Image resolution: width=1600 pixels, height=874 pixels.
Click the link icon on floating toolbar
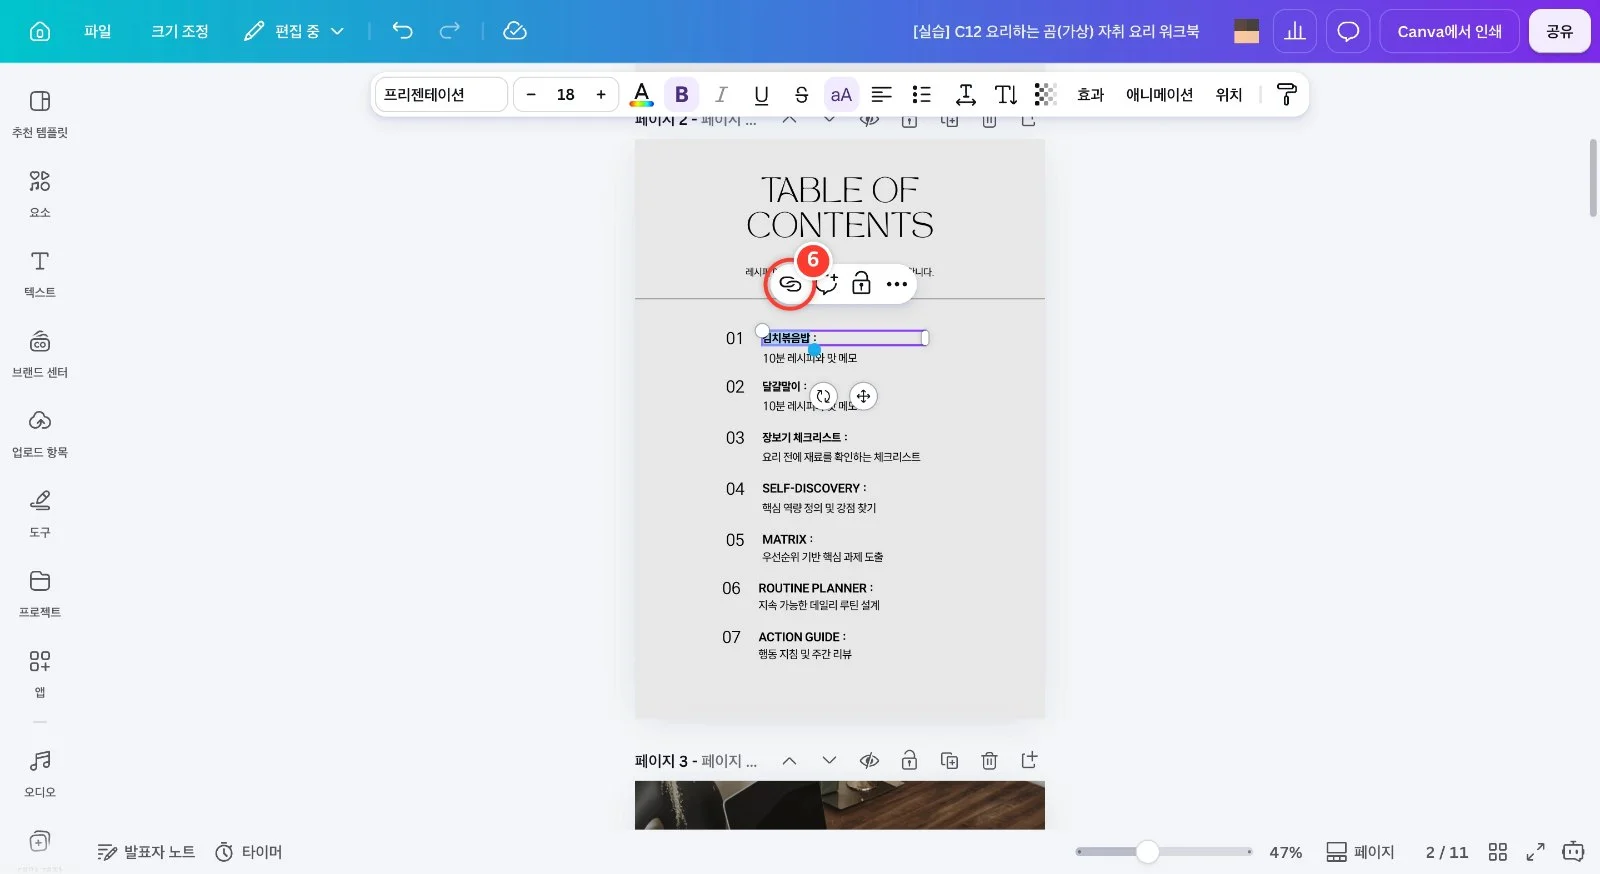tap(790, 284)
